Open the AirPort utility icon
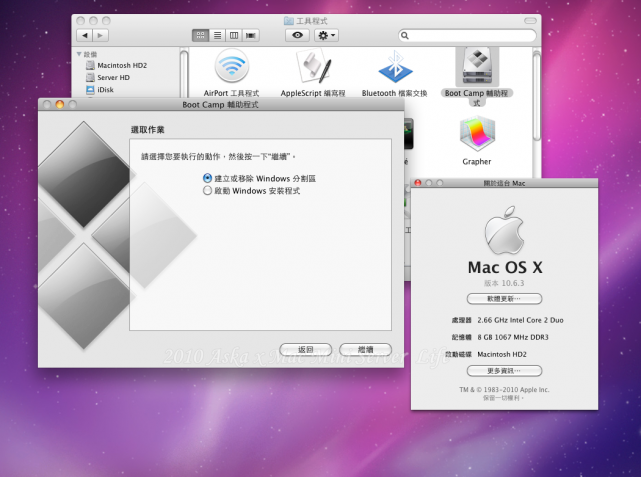This screenshot has width=641, height=477. point(231,66)
